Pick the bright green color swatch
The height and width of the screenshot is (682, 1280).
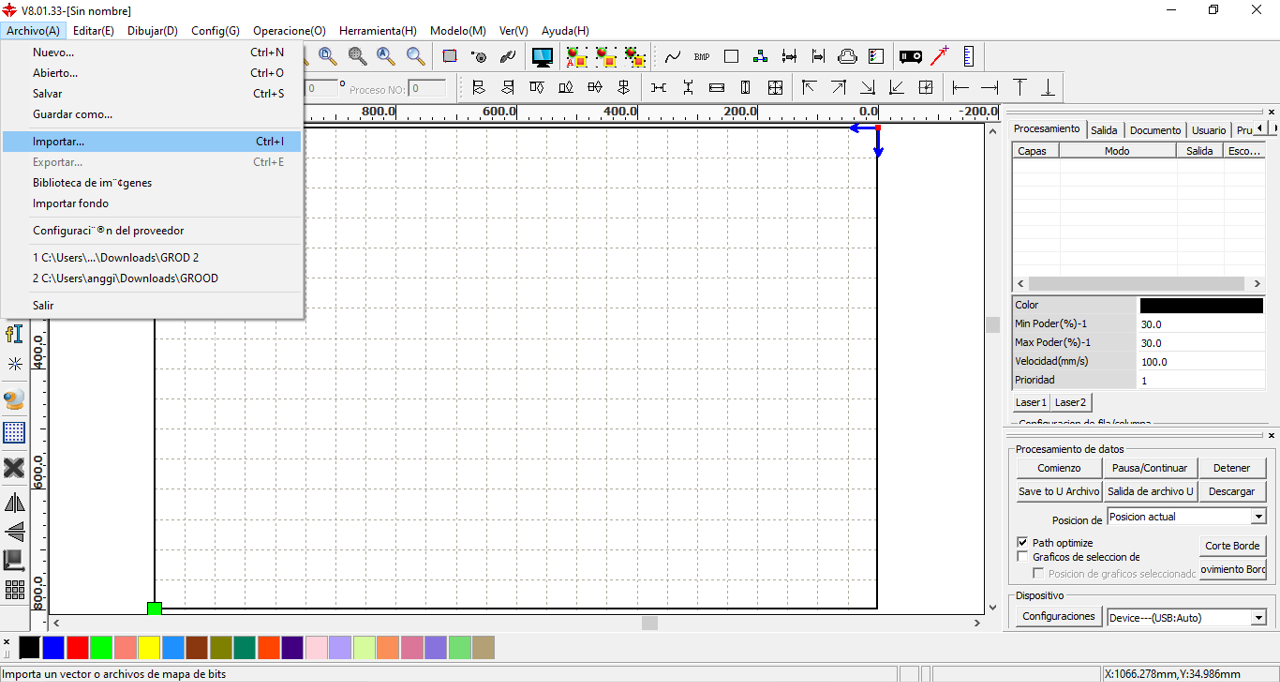(x=102, y=648)
